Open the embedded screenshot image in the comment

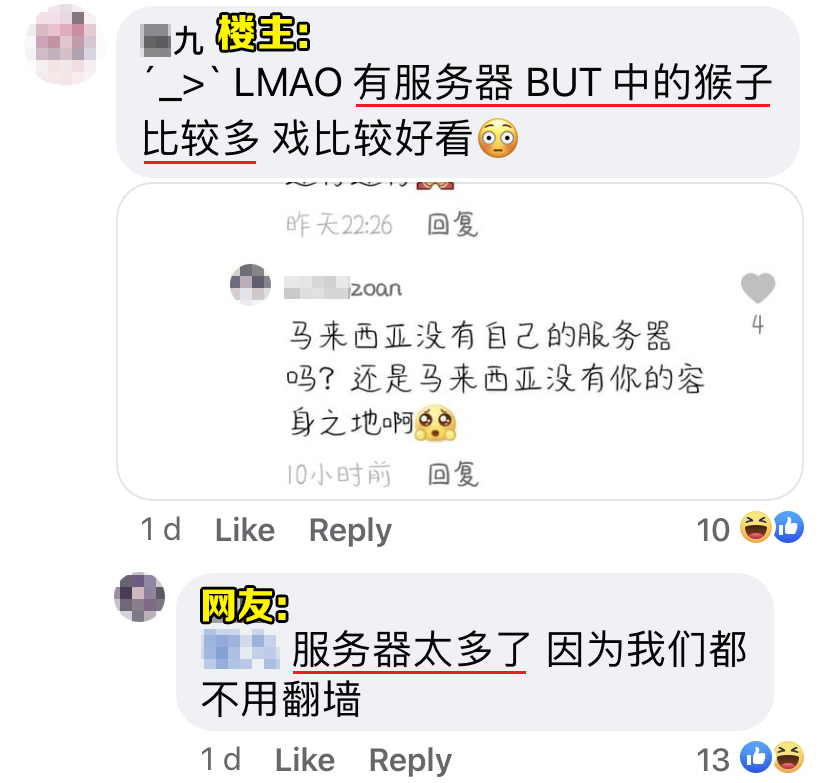click(459, 341)
